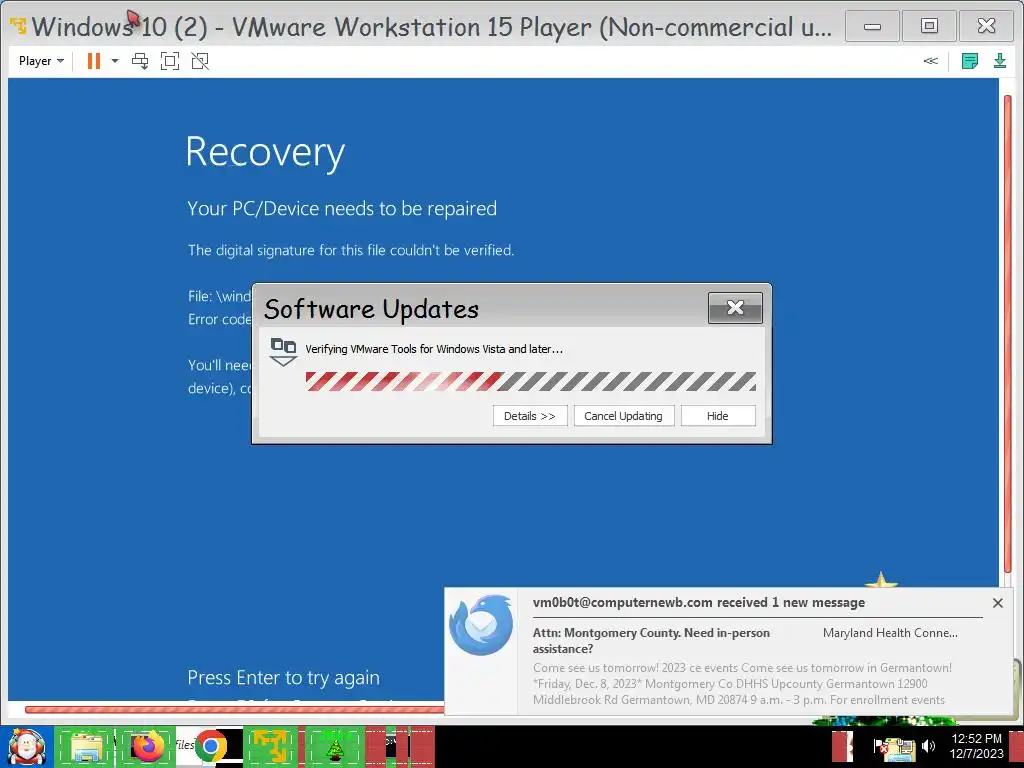Screen dimensions: 1024x768
Task: Close the VMware Workstation Player window
Action: [x=986, y=26]
